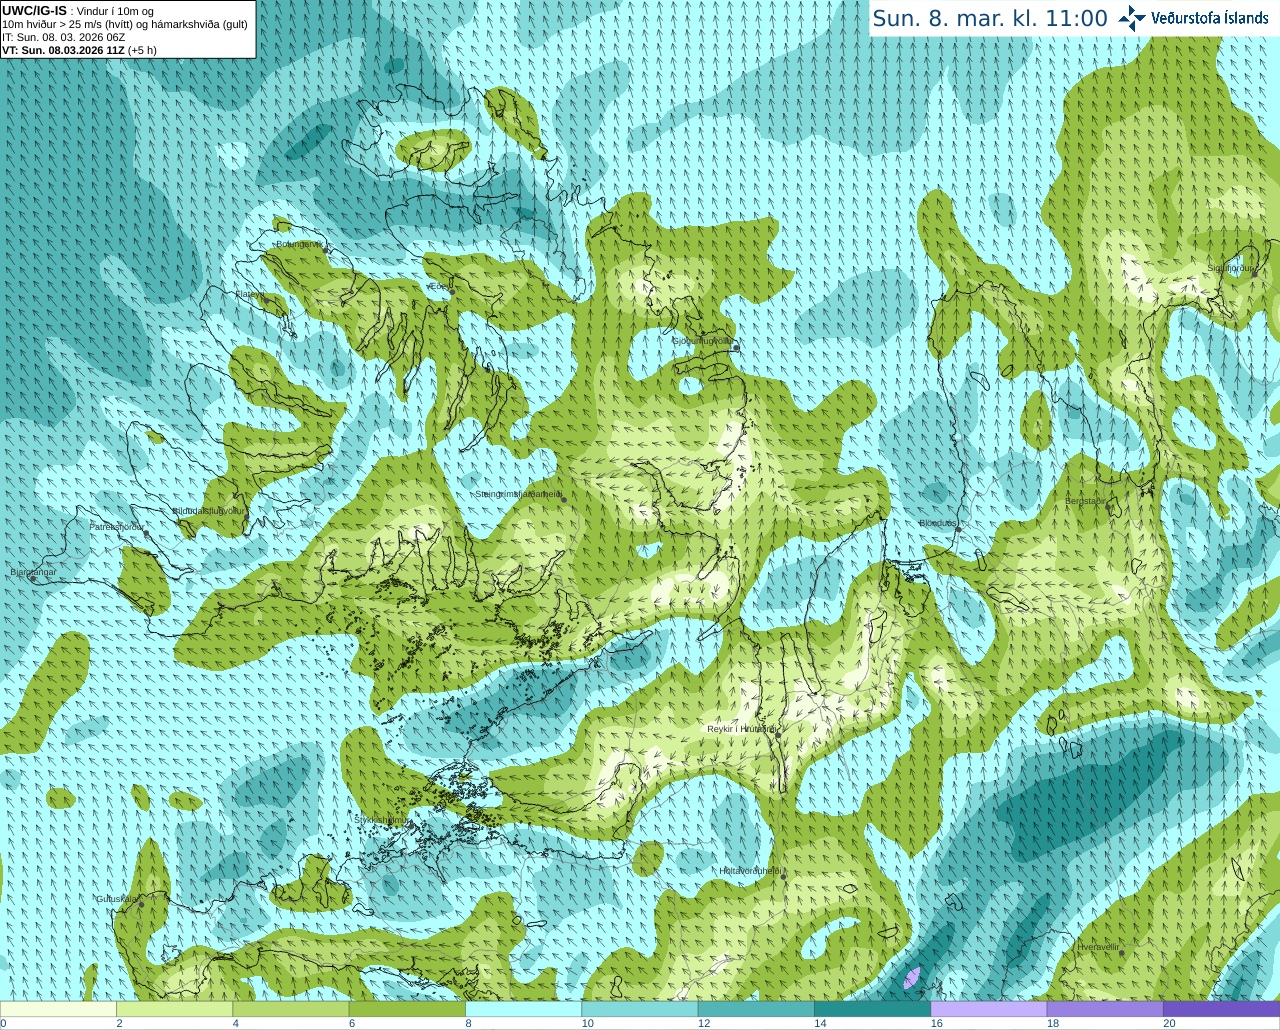Click the Siglufjörður station label
The width and height of the screenshot is (1280, 1030).
1231,268
